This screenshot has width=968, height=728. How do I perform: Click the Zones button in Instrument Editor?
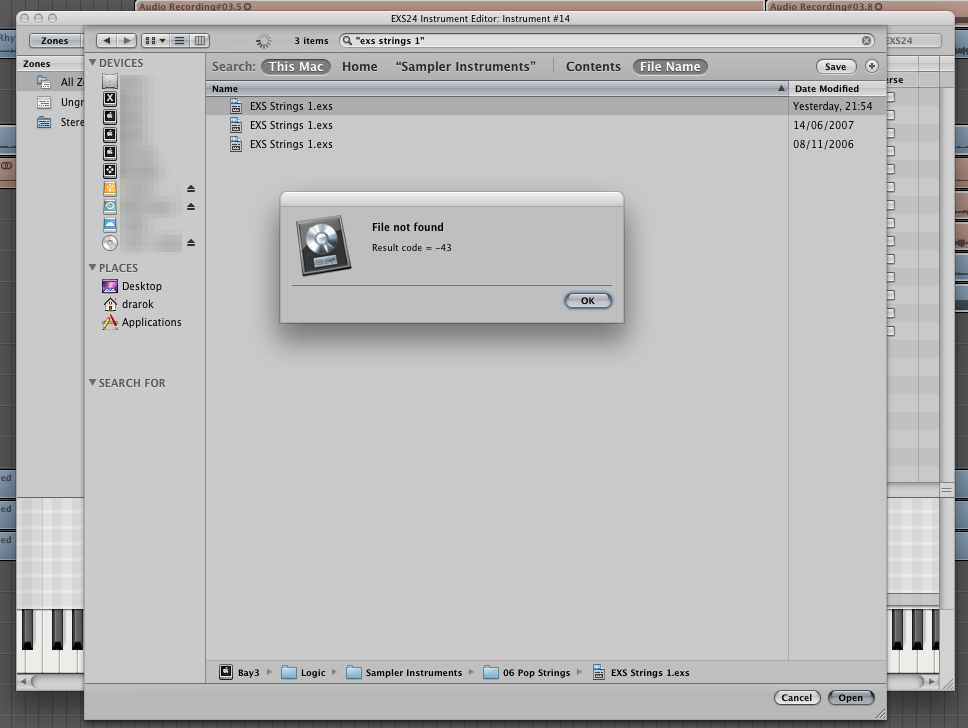[55, 41]
